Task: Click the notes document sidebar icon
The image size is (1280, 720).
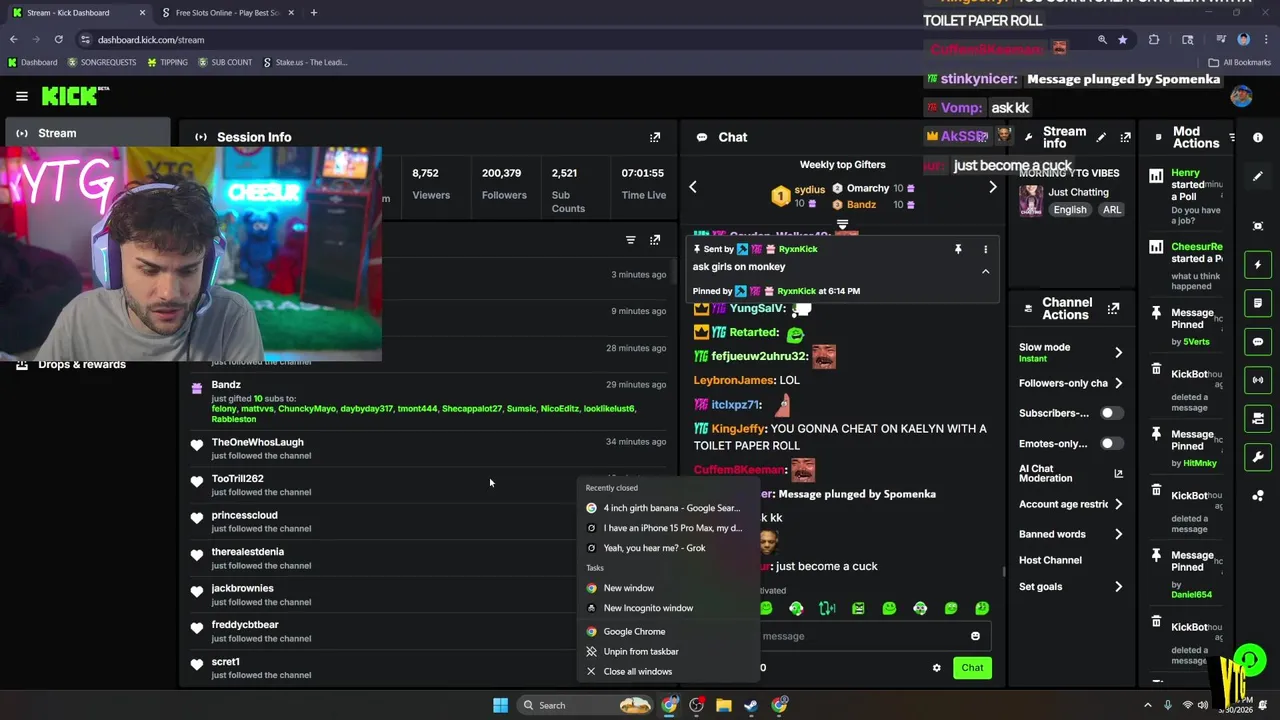Action: [x=1258, y=303]
